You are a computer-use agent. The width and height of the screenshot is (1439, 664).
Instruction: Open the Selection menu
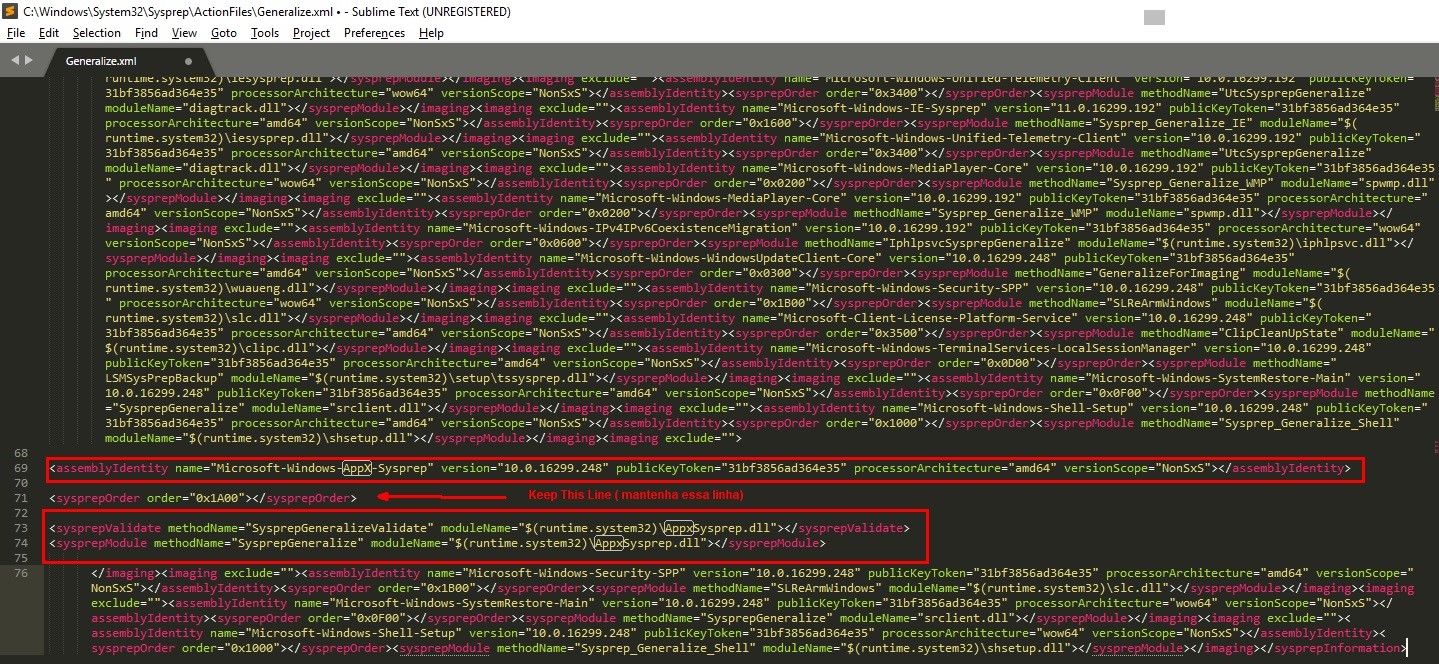(x=96, y=33)
